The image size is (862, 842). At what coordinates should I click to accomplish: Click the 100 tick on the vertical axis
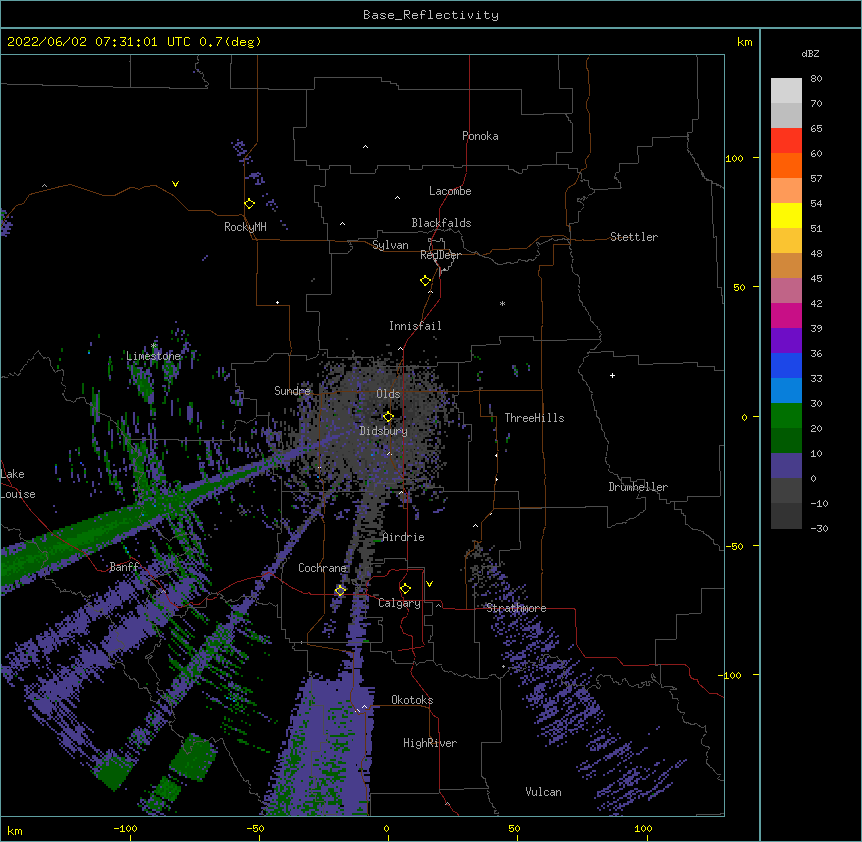pyautogui.click(x=734, y=158)
